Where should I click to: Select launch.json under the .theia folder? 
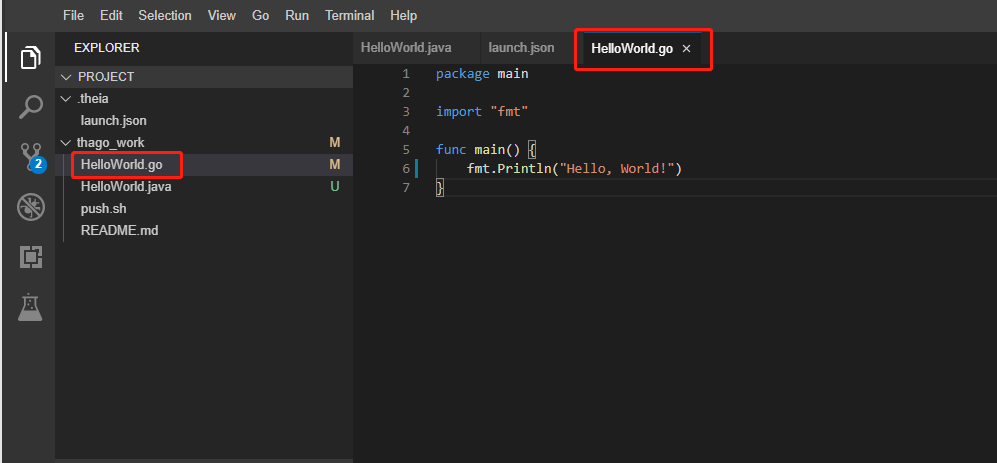[114, 121]
